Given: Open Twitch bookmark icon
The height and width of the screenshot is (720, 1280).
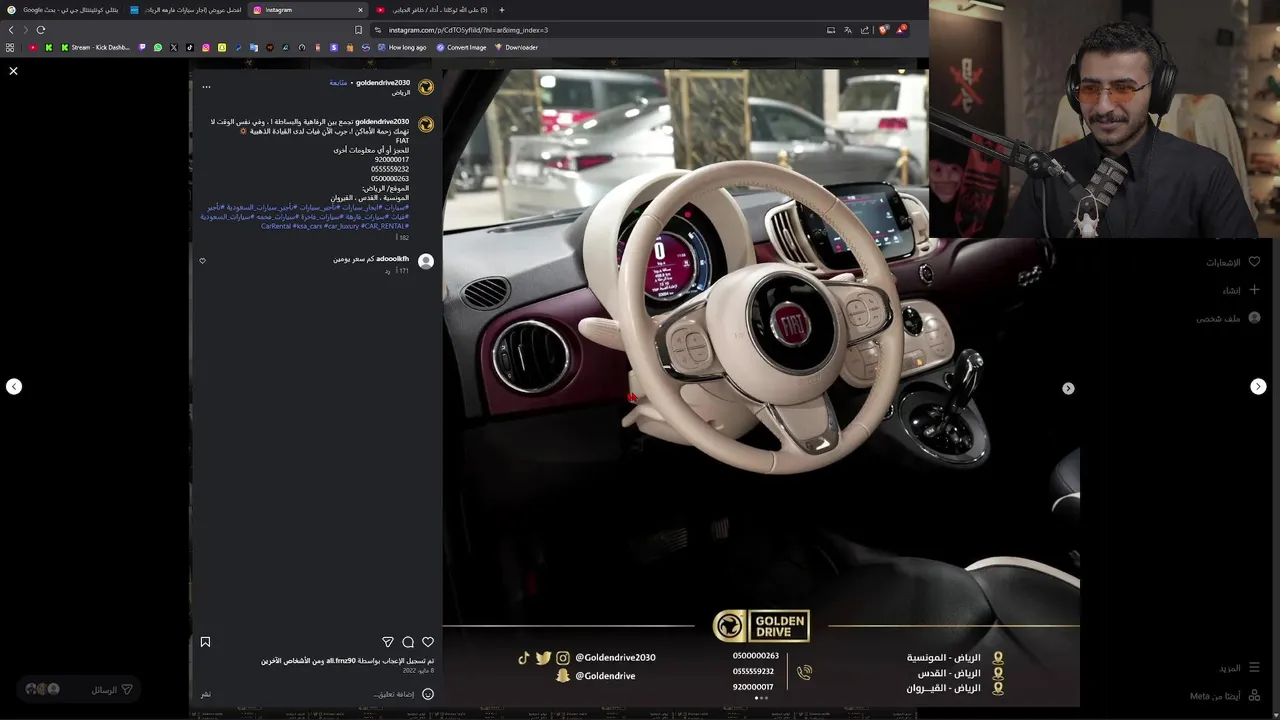Looking at the screenshot, I should (x=142, y=47).
